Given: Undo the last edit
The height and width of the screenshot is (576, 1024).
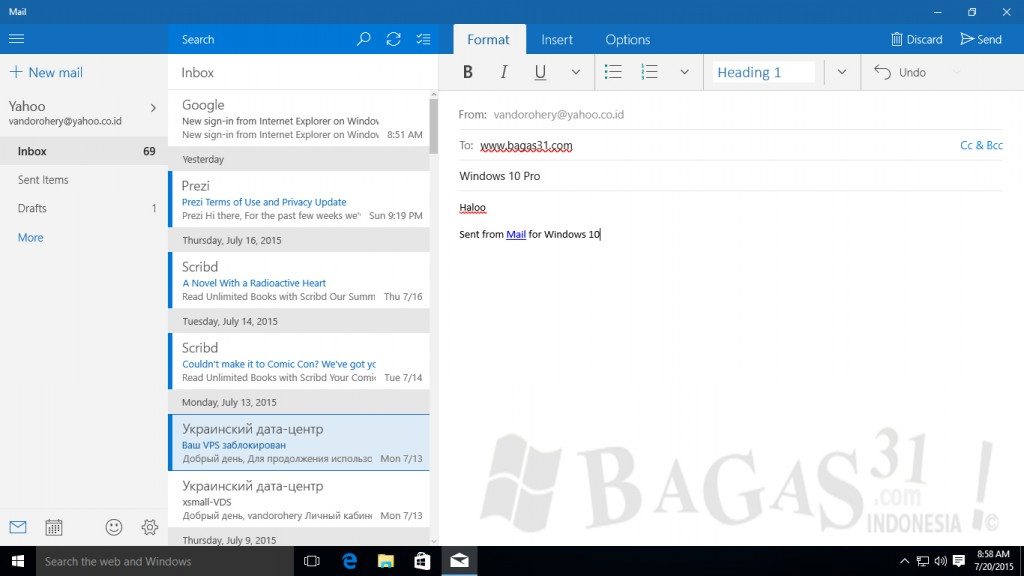Looking at the screenshot, I should tap(900, 72).
